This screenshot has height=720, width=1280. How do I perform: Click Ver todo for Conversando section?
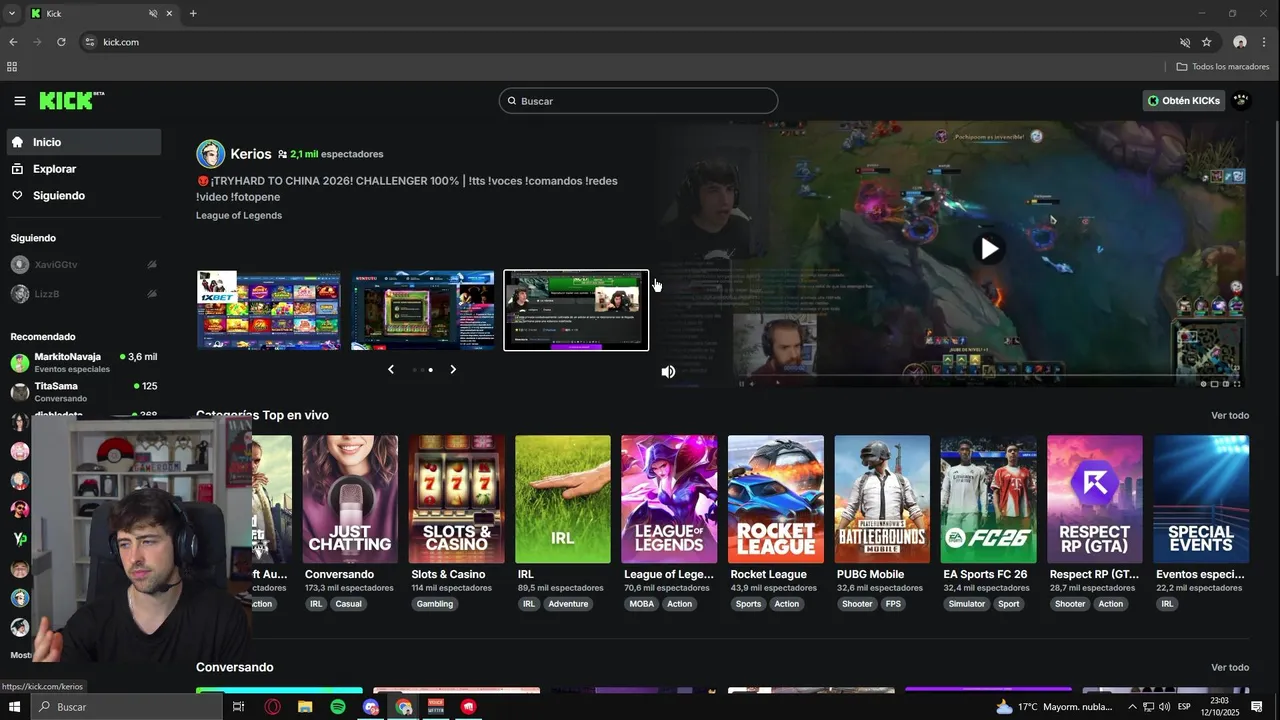point(1230,667)
